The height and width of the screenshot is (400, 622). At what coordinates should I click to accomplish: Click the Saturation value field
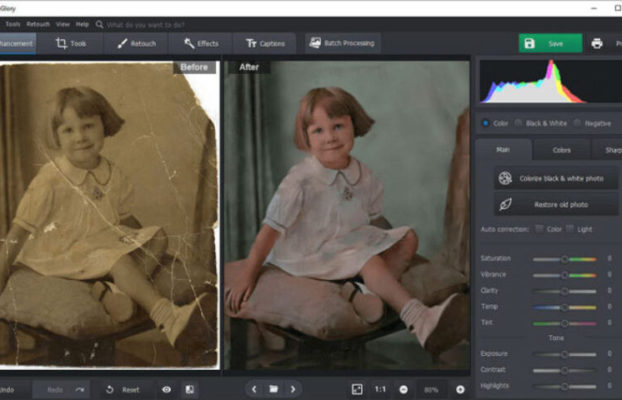click(610, 259)
